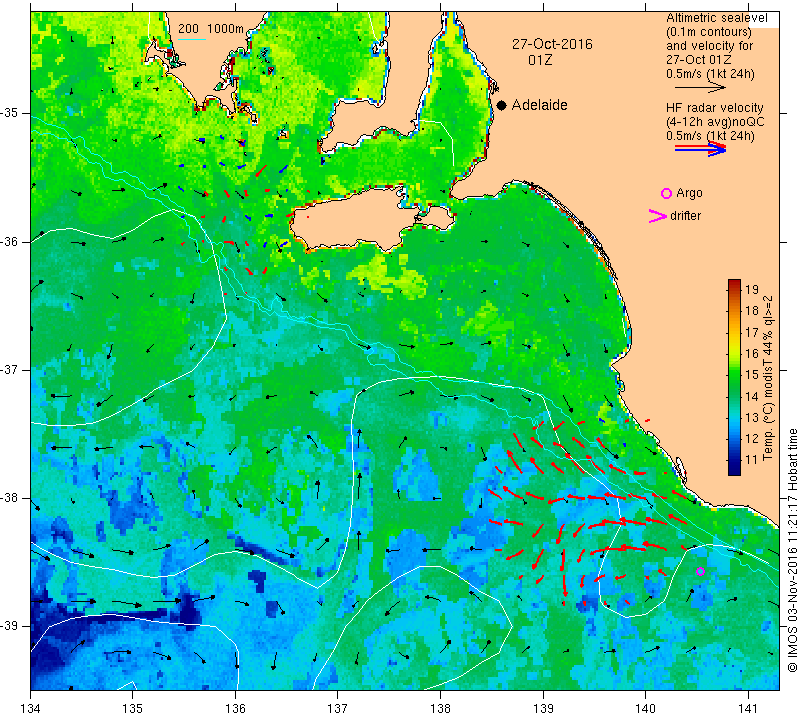Click the Argo float marker near 140.5E
This screenshot has width=800, height=720.
[x=700, y=571]
